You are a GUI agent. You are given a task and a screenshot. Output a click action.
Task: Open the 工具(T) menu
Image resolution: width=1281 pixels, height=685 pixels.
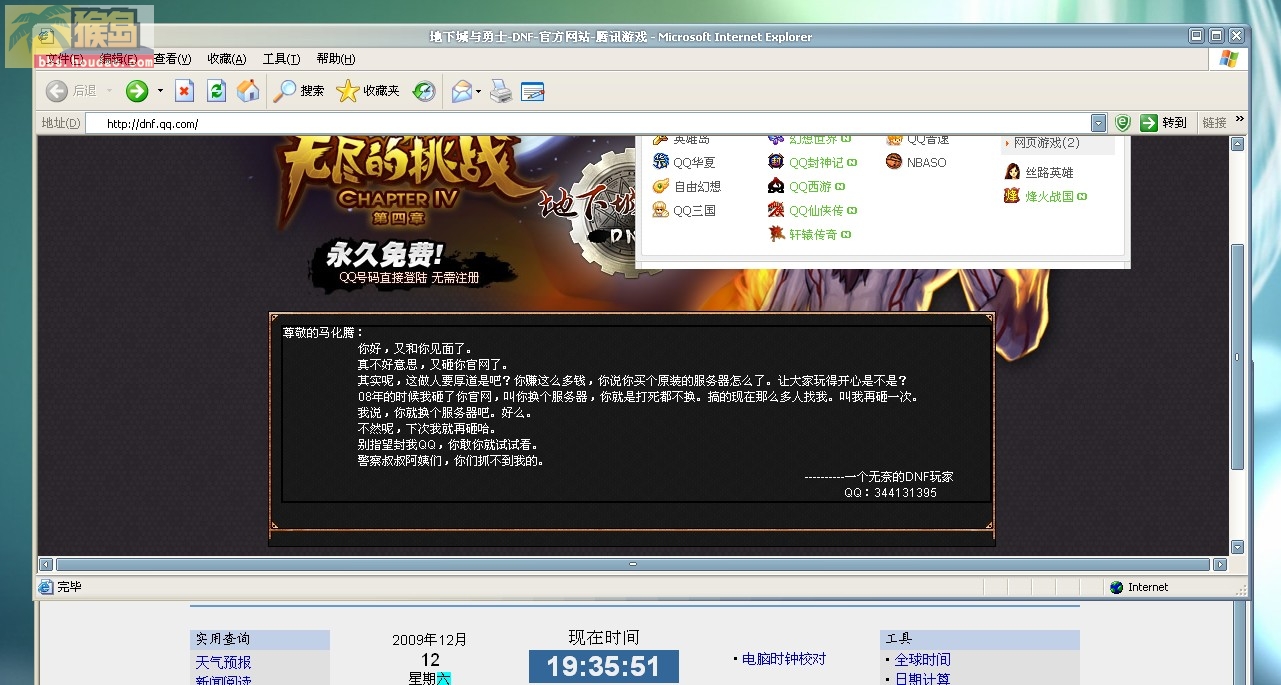click(x=281, y=59)
